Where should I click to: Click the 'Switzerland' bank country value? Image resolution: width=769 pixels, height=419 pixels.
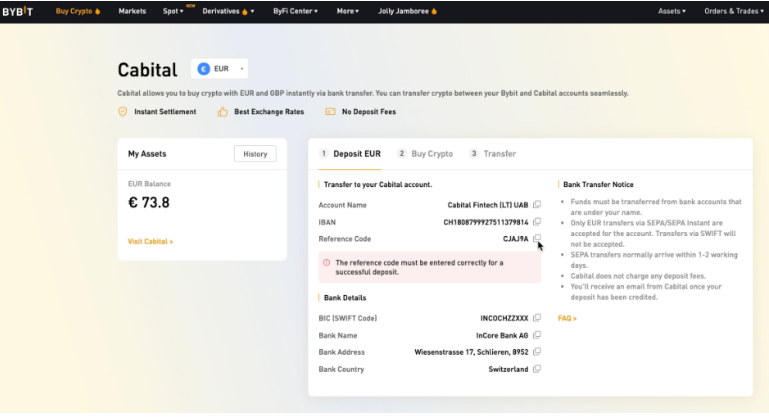508,369
